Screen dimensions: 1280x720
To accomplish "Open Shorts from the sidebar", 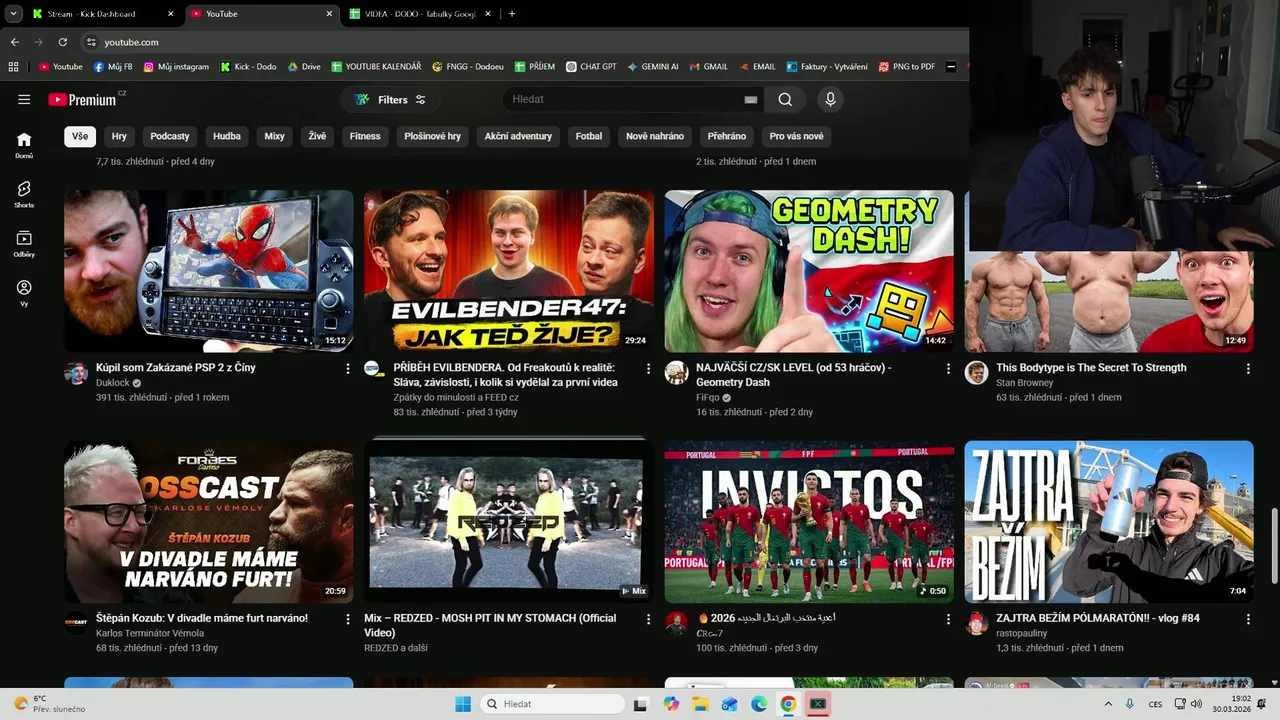I will (x=24, y=194).
